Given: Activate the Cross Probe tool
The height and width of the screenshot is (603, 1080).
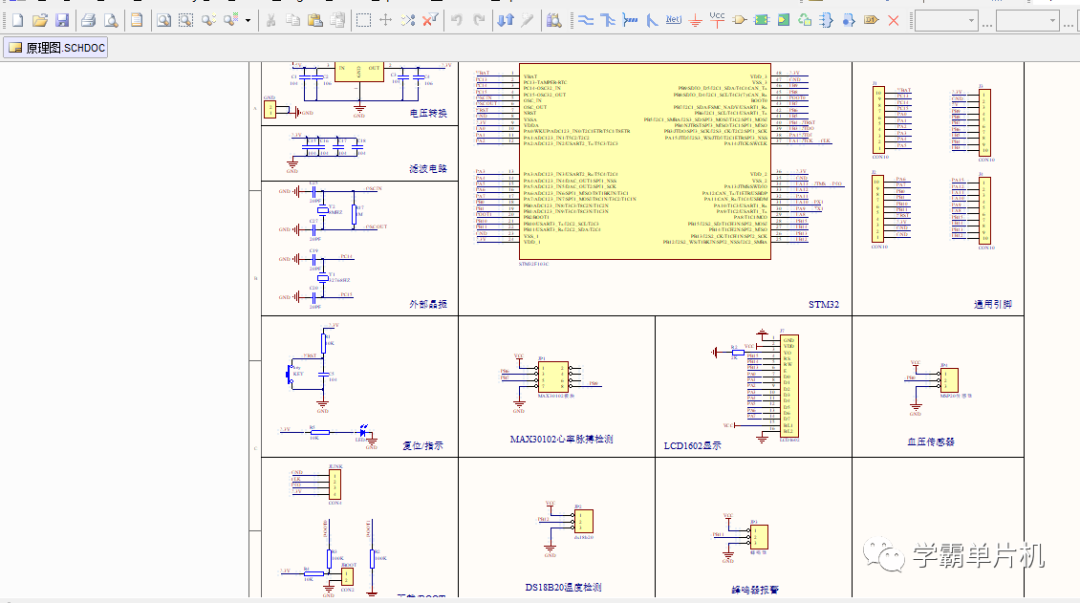Looking at the screenshot, I should (x=528, y=21).
